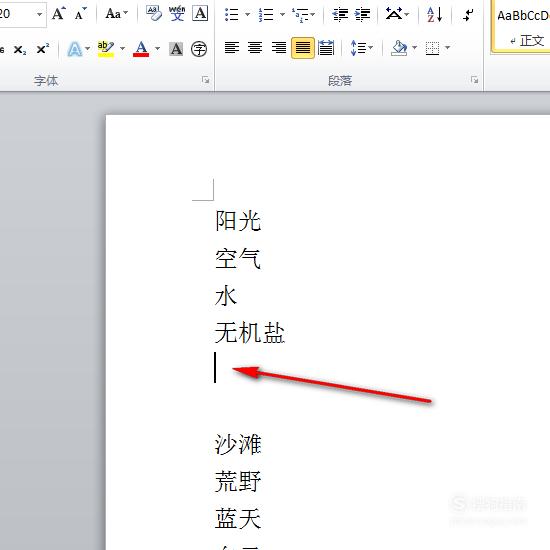This screenshot has height=550, width=550.
Task: Toggle Show/Hide formatting marks
Action: point(468,14)
